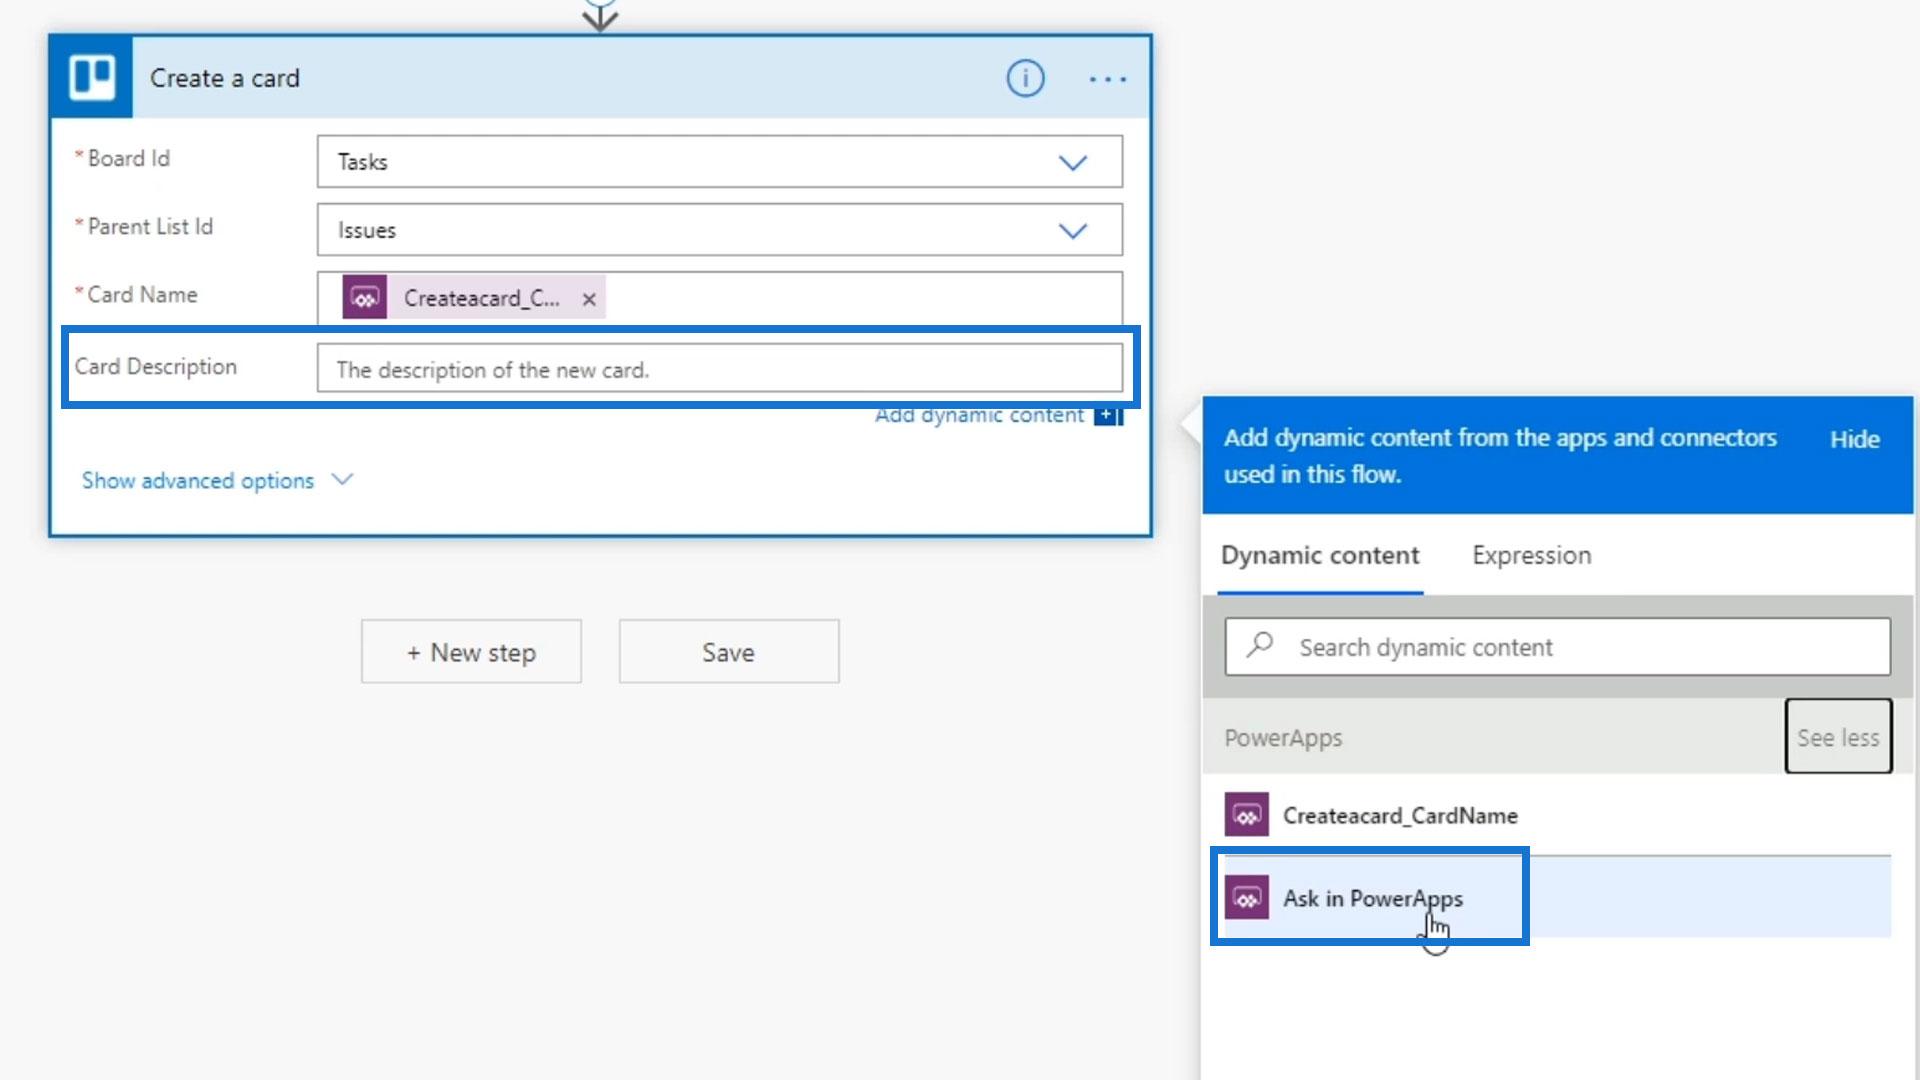Click See less in PowerApps section

click(x=1838, y=737)
